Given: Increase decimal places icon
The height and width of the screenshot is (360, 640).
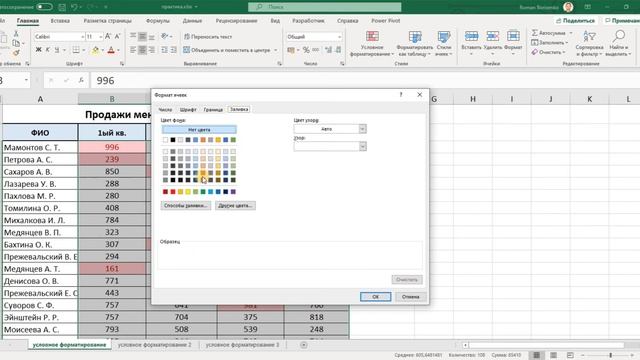Looking at the screenshot, I should click(329, 50).
